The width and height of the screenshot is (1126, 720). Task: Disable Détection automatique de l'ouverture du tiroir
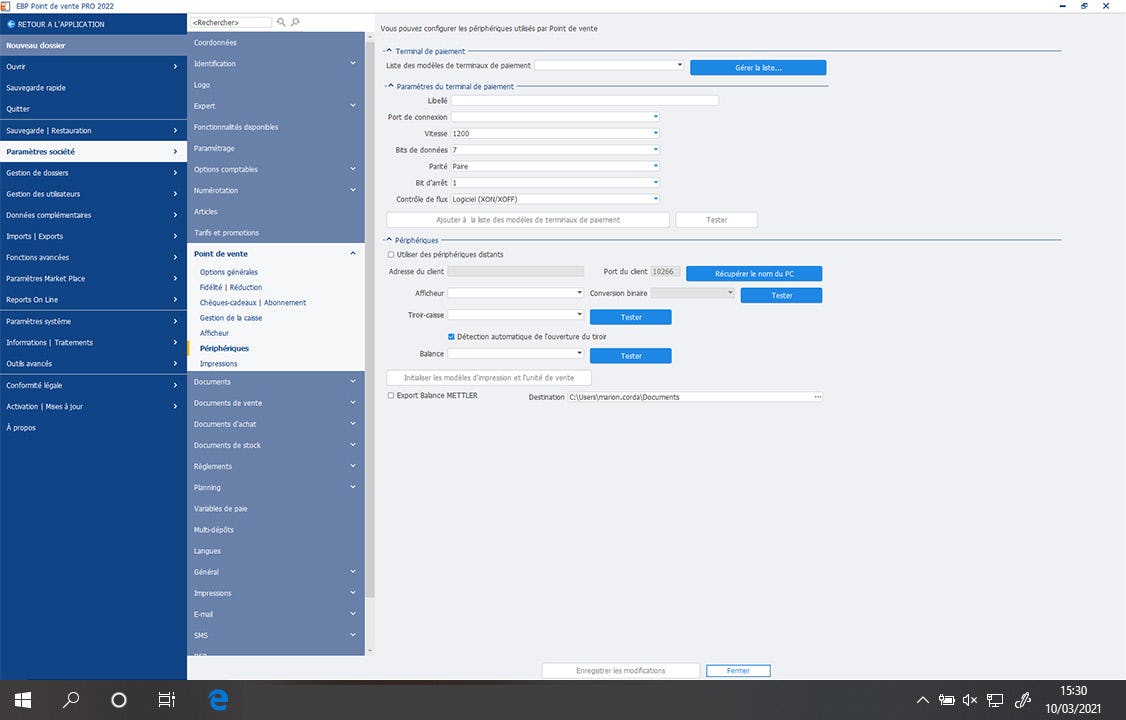[x=451, y=338]
